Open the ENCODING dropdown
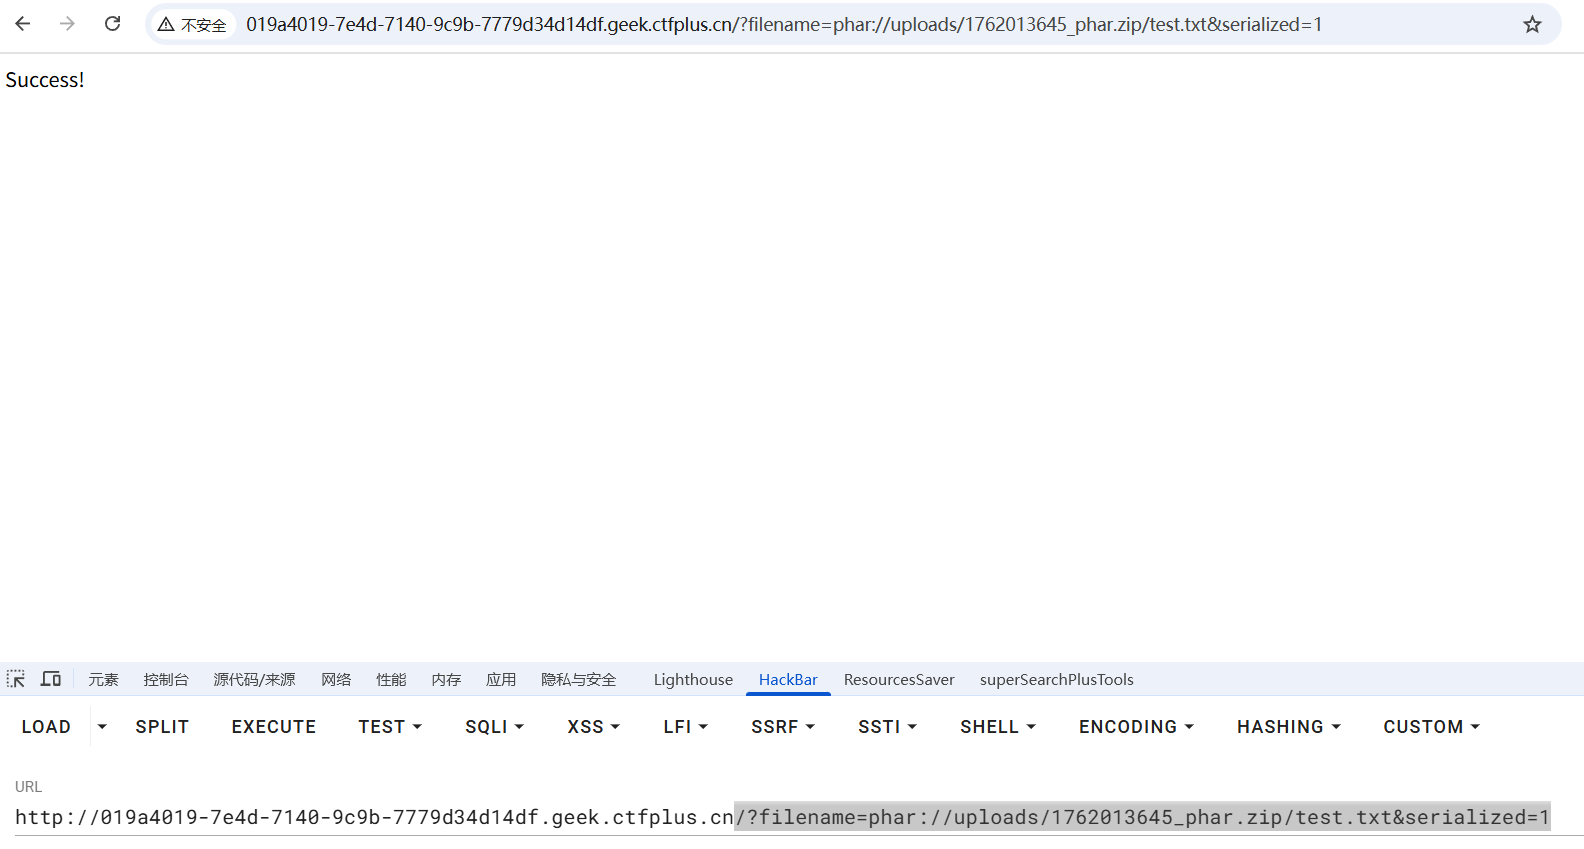The width and height of the screenshot is (1584, 849). pos(1136,727)
